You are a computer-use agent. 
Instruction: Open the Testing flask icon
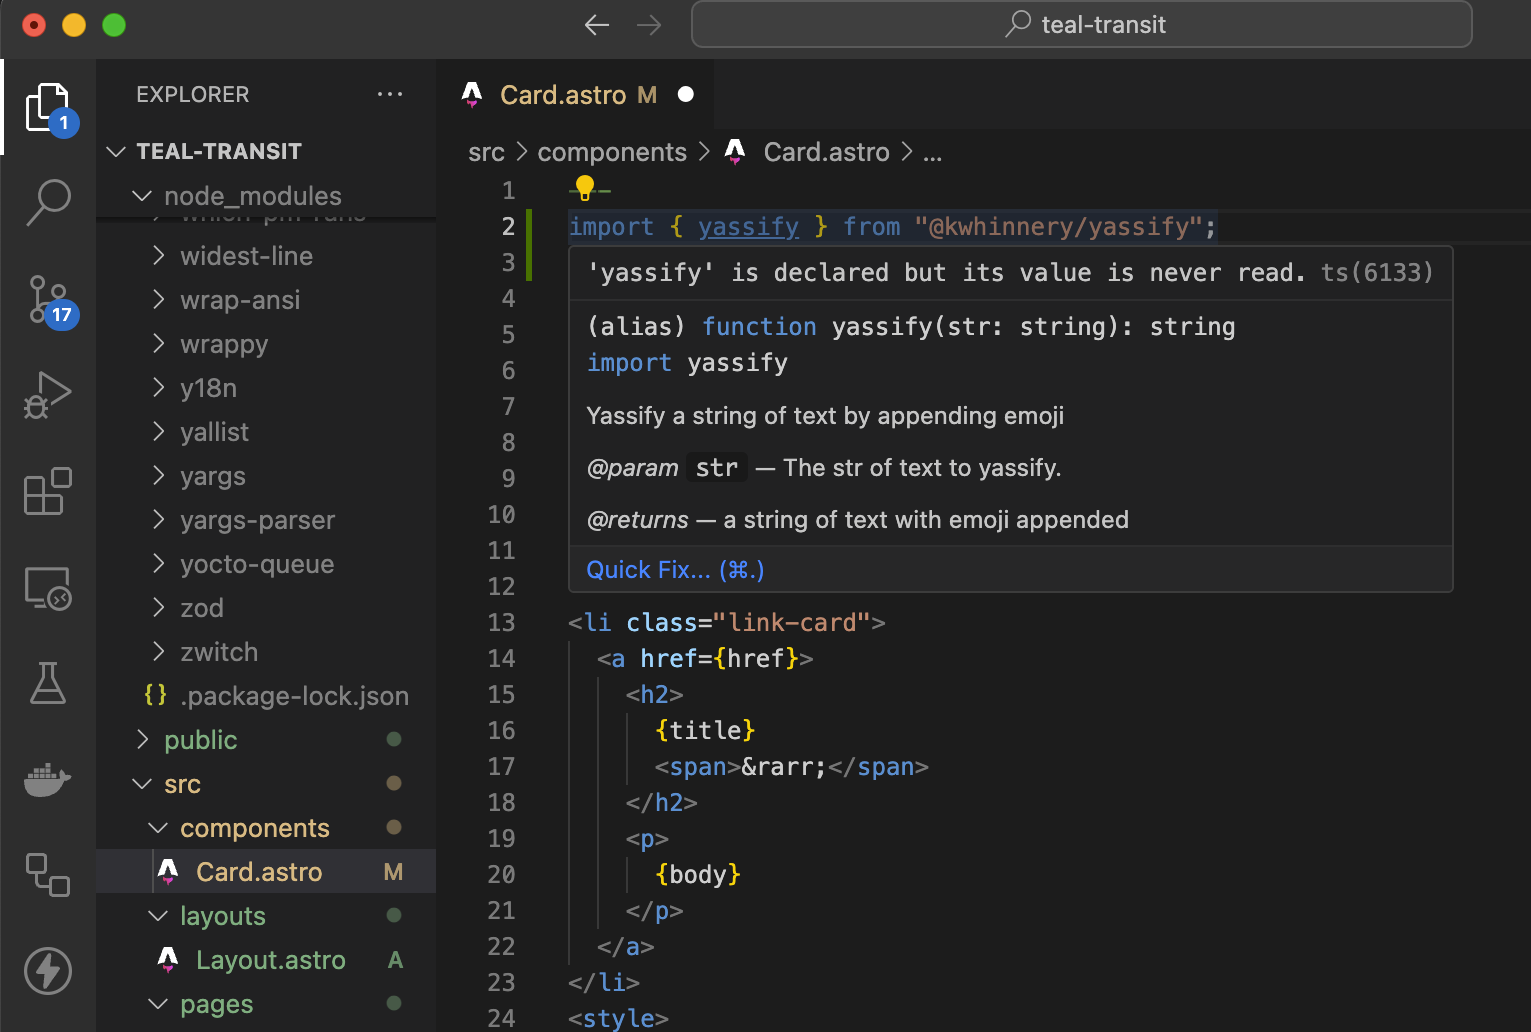click(x=47, y=684)
